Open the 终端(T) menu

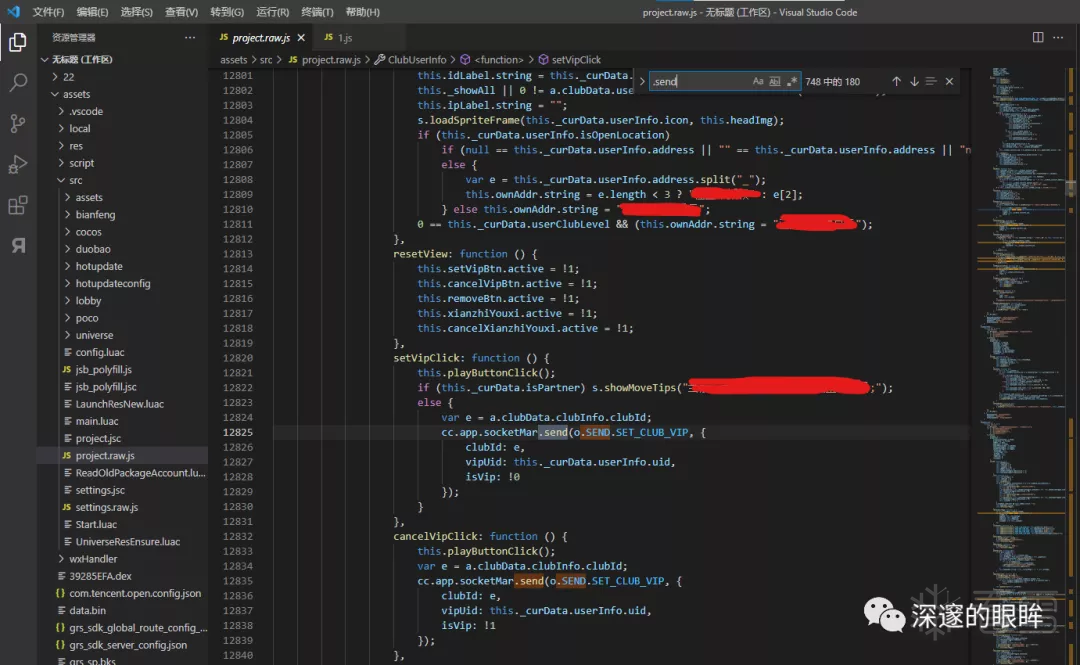click(318, 12)
